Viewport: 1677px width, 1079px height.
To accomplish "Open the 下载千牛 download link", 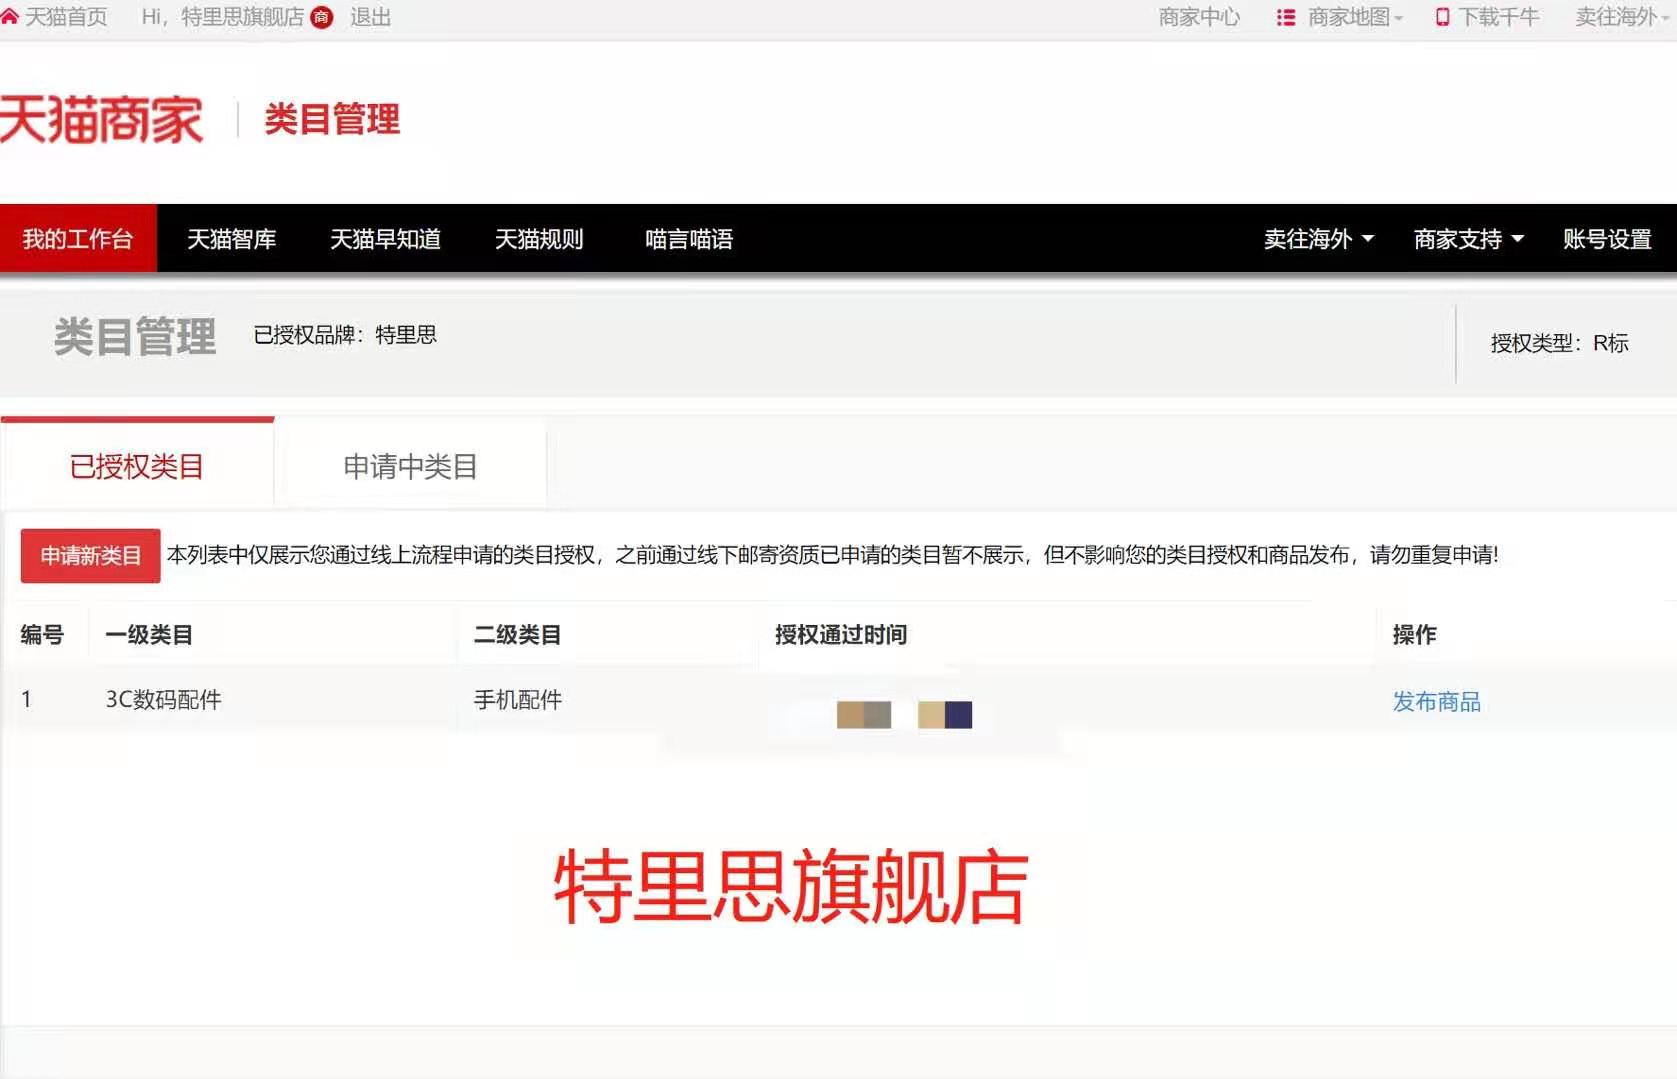I will 1498,17.
